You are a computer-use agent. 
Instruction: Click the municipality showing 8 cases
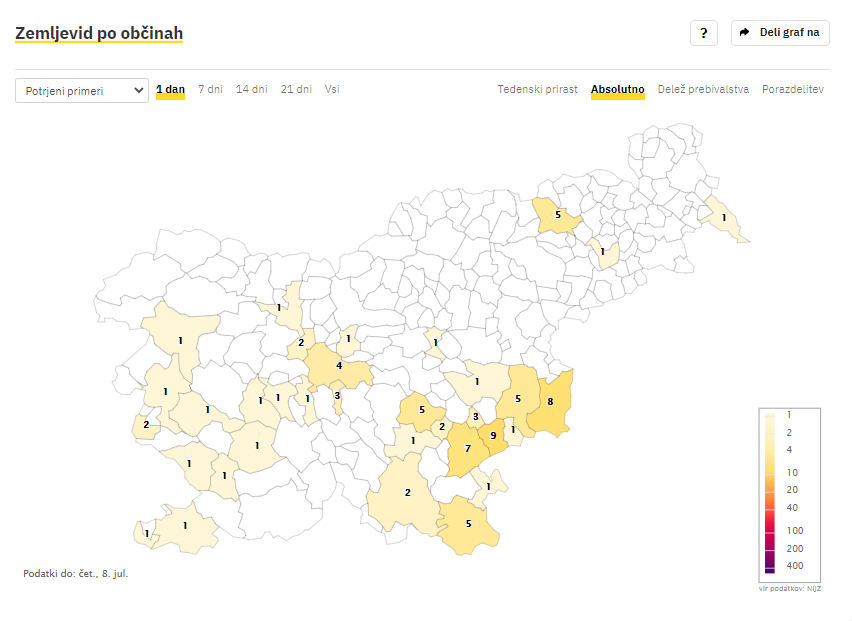[552, 403]
